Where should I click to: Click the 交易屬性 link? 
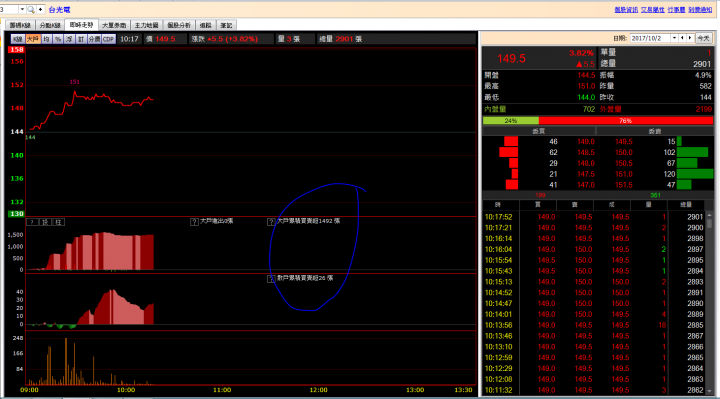click(x=652, y=10)
